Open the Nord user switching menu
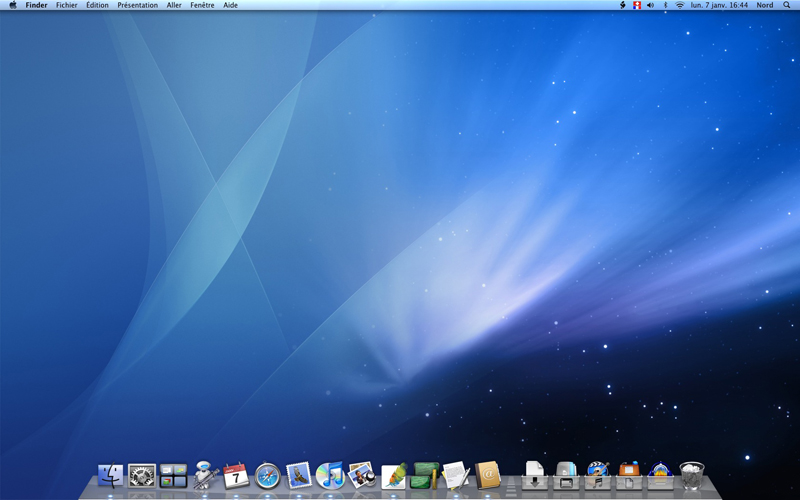The image size is (800, 500). point(765,5)
